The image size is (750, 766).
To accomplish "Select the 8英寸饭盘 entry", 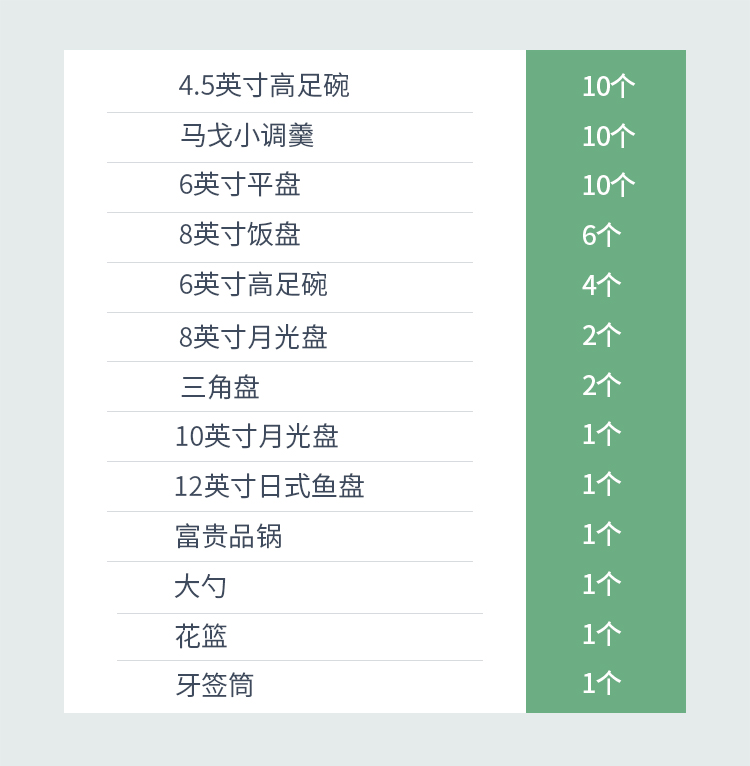I will [240, 235].
